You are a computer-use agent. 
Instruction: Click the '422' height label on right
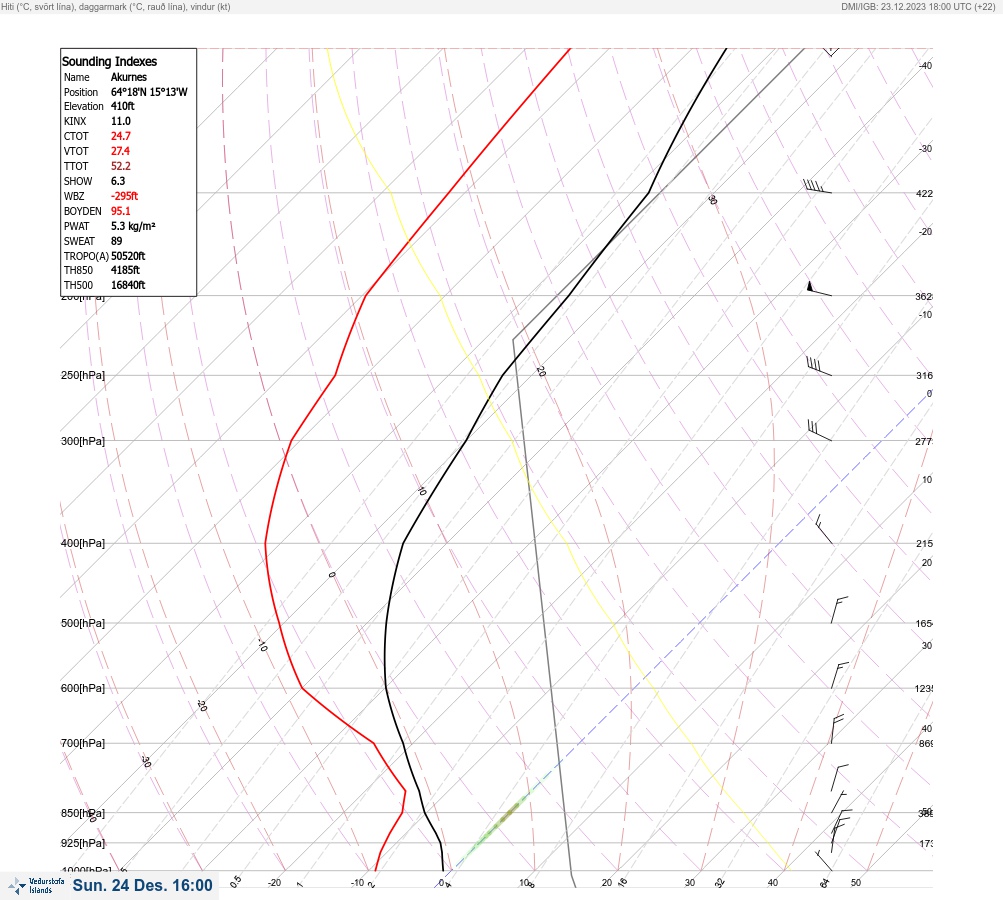click(x=924, y=193)
